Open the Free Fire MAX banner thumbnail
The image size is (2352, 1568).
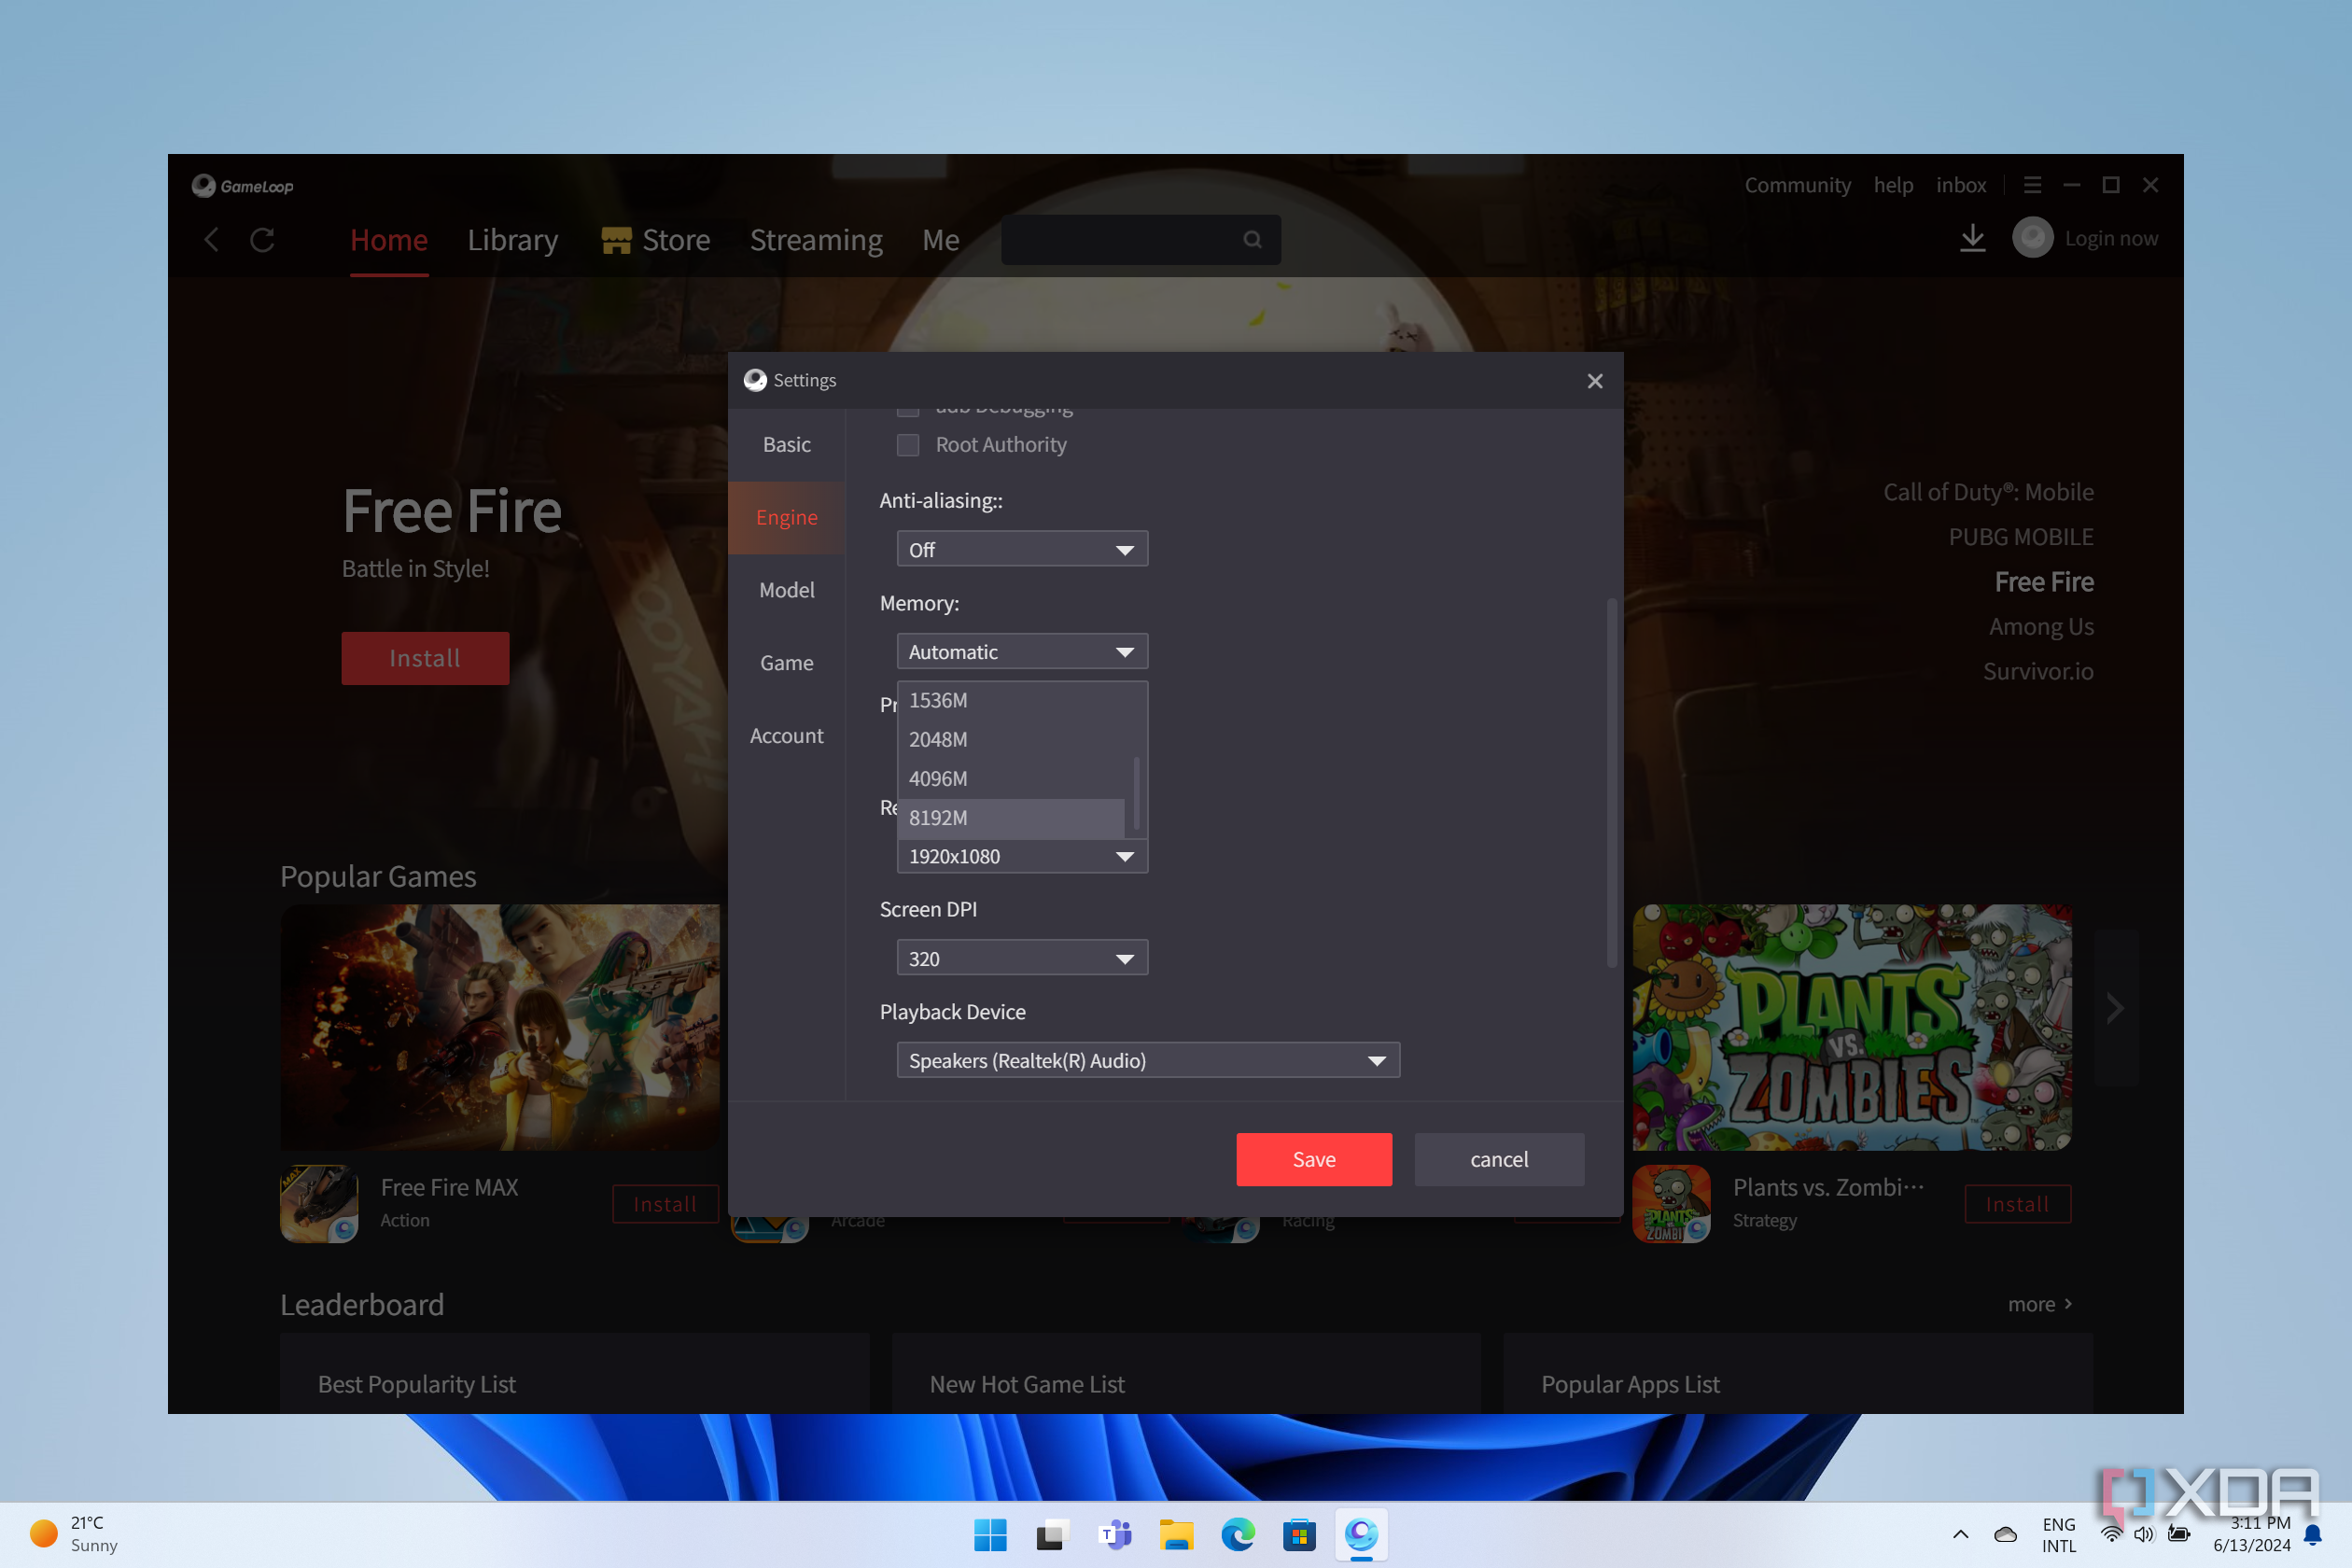(500, 1028)
